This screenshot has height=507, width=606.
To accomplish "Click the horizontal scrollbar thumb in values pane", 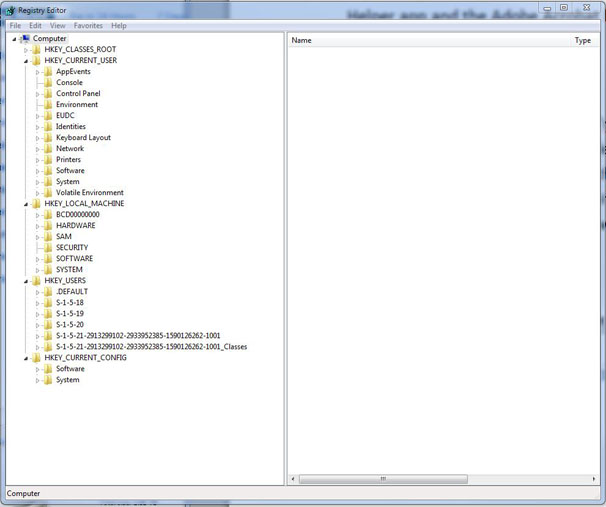I will tap(382, 479).
